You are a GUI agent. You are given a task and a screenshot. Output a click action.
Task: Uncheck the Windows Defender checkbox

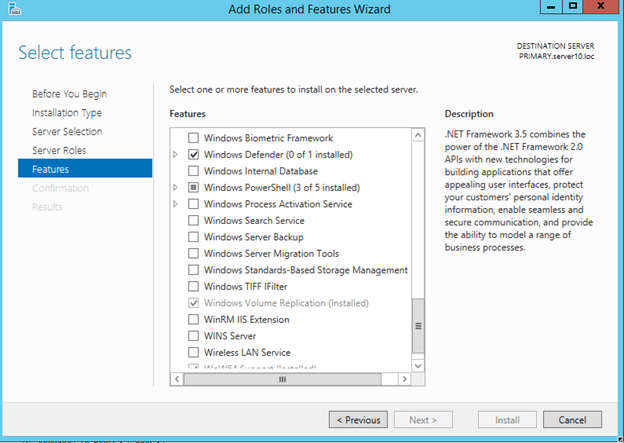click(x=194, y=155)
